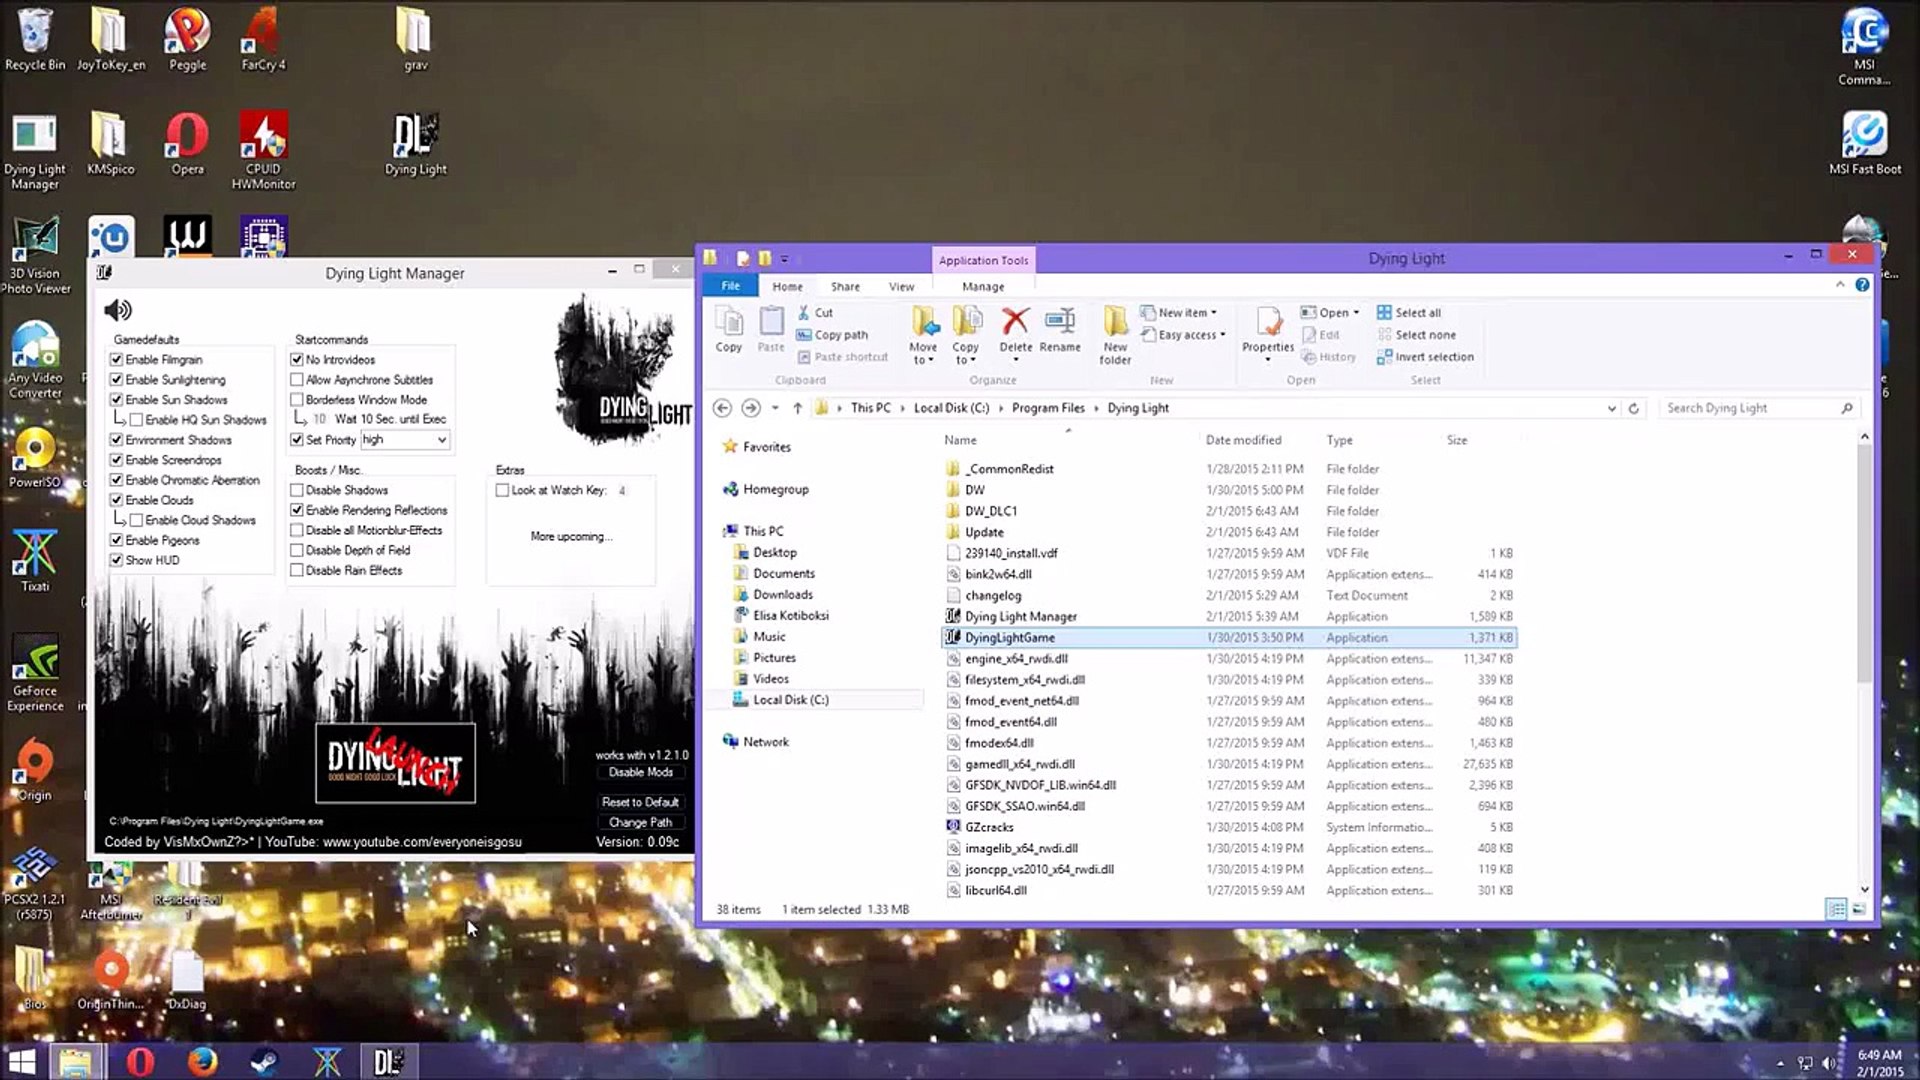Click the Move to icon

(923, 322)
